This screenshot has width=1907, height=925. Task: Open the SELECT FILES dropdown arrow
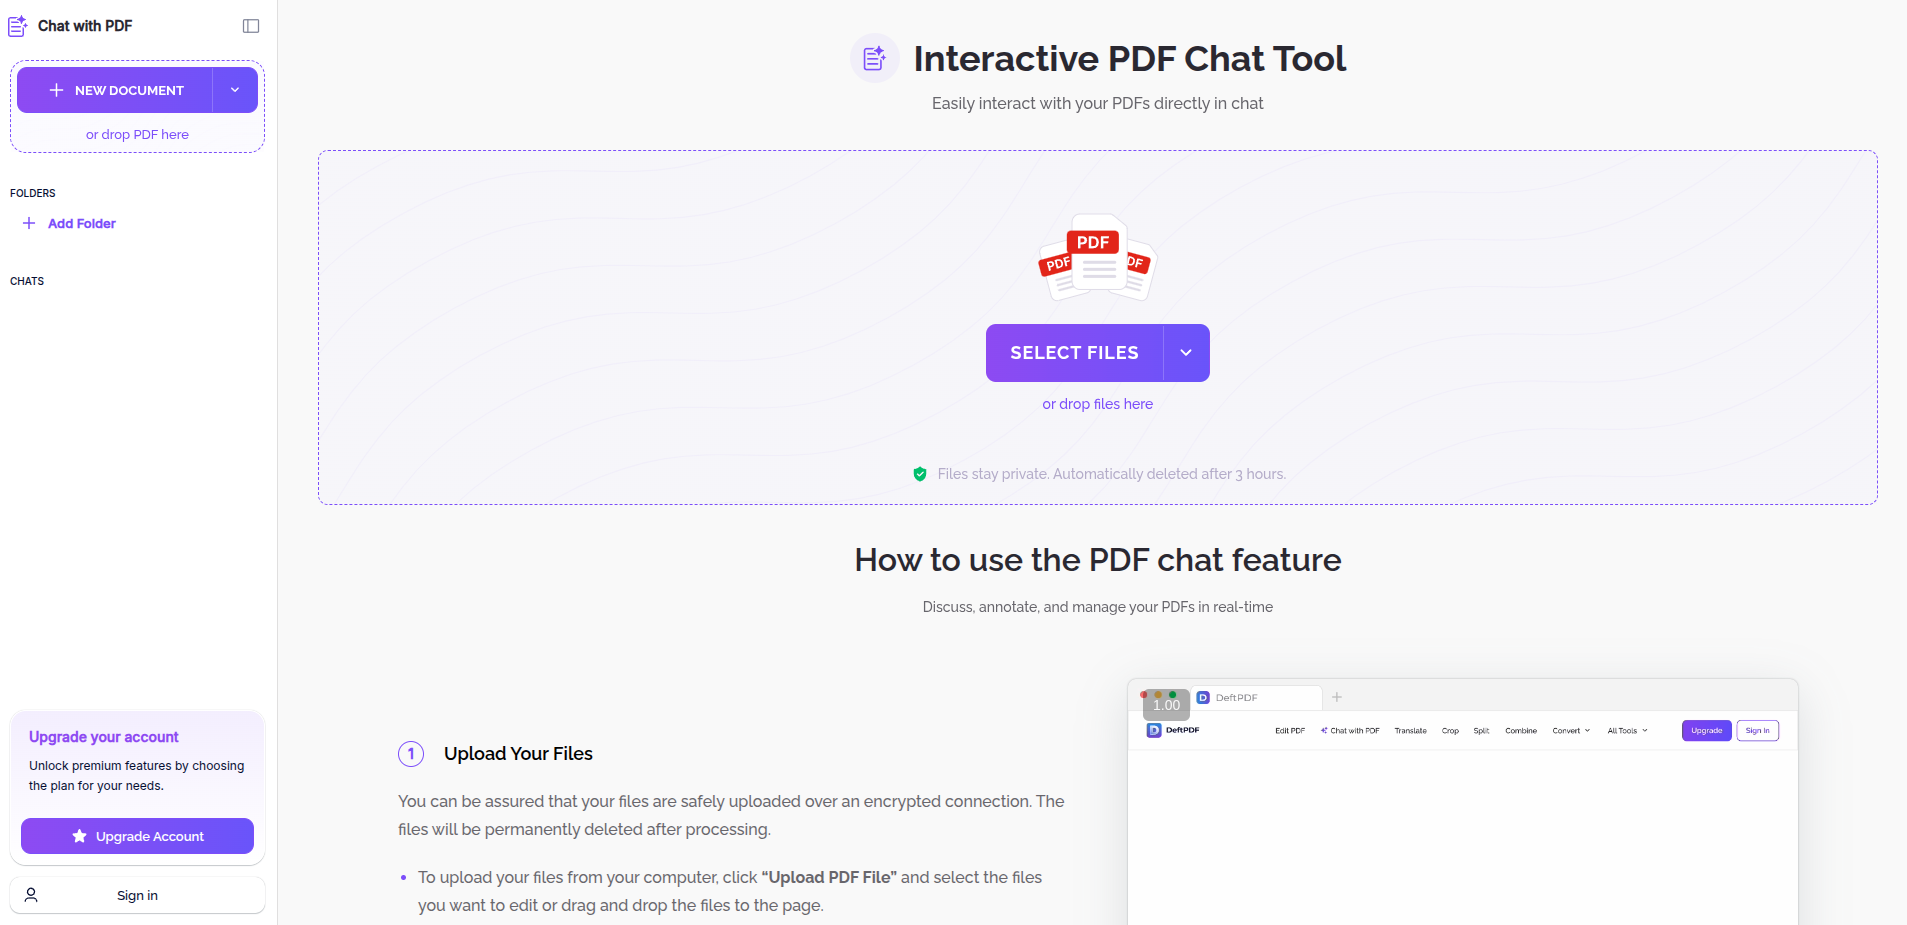[x=1186, y=352]
